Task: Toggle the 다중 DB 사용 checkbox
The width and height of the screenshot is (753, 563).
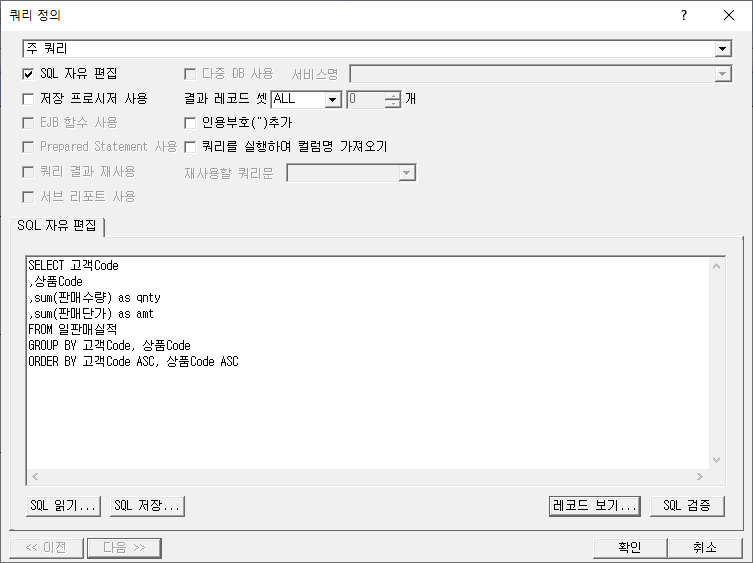Action: [x=190, y=74]
